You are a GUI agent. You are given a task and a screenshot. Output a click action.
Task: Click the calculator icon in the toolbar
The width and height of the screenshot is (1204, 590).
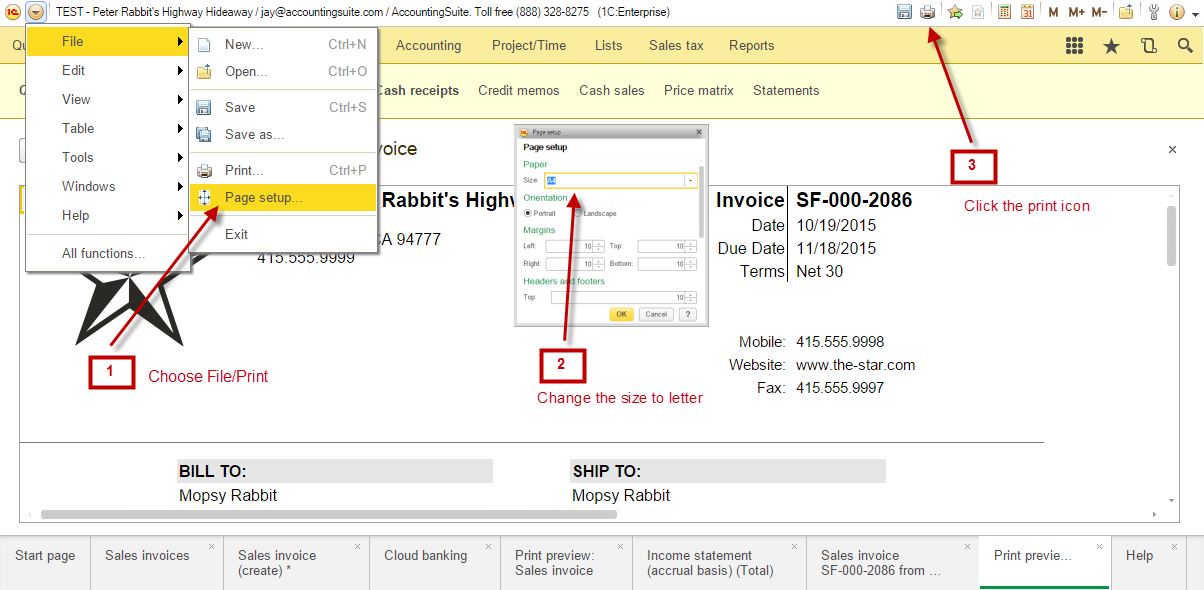[1006, 11]
